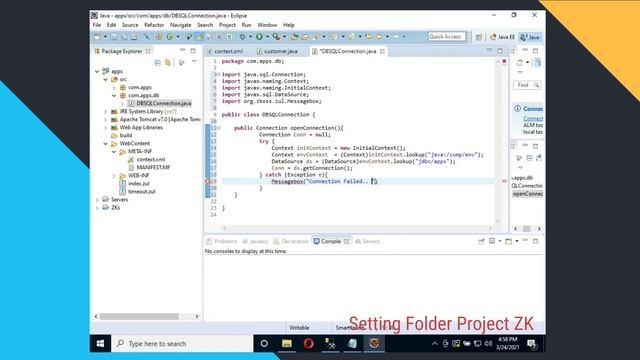Viewport: 640px width, 360px height.
Task: Open the Source menu
Action: tap(130, 25)
